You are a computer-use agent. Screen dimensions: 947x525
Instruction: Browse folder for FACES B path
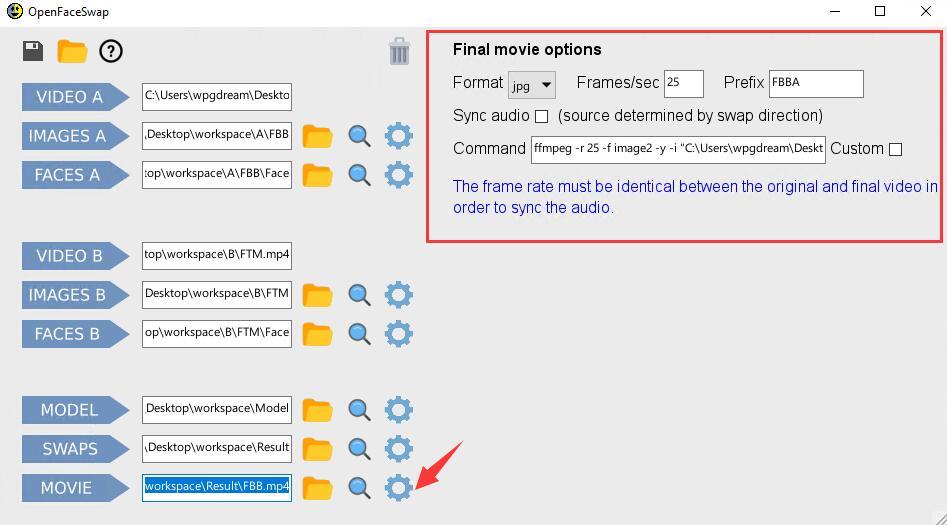click(317, 334)
